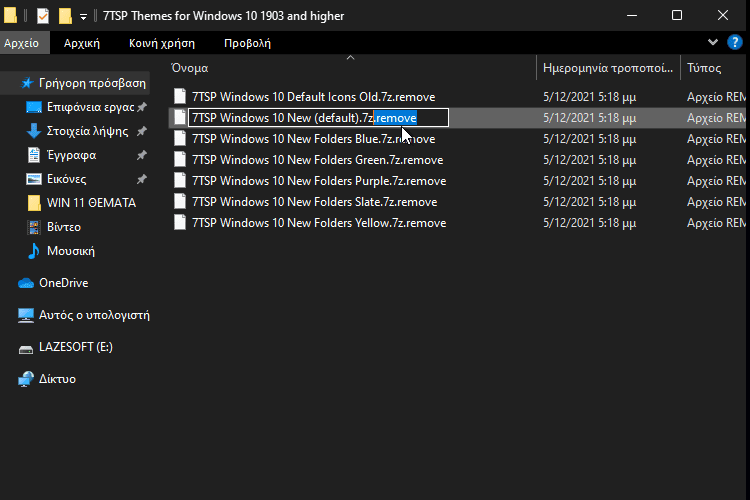This screenshot has width=750, height=500.
Task: Click the Βίντεο film icon
Action: click(x=33, y=227)
